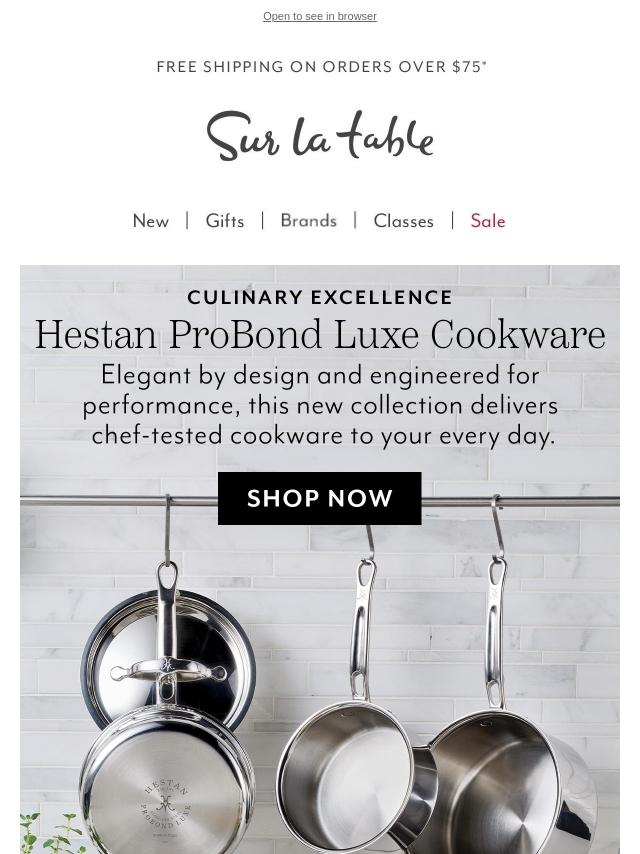Select the free shipping over $75 banner
The height and width of the screenshot is (854, 640).
click(321, 66)
